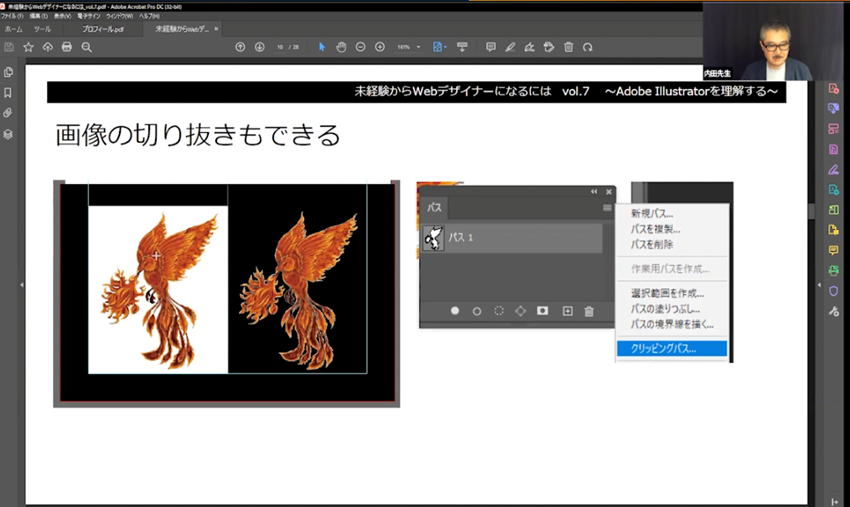
Task: Collapse the Paths panel double-arrow
Action: (594, 191)
